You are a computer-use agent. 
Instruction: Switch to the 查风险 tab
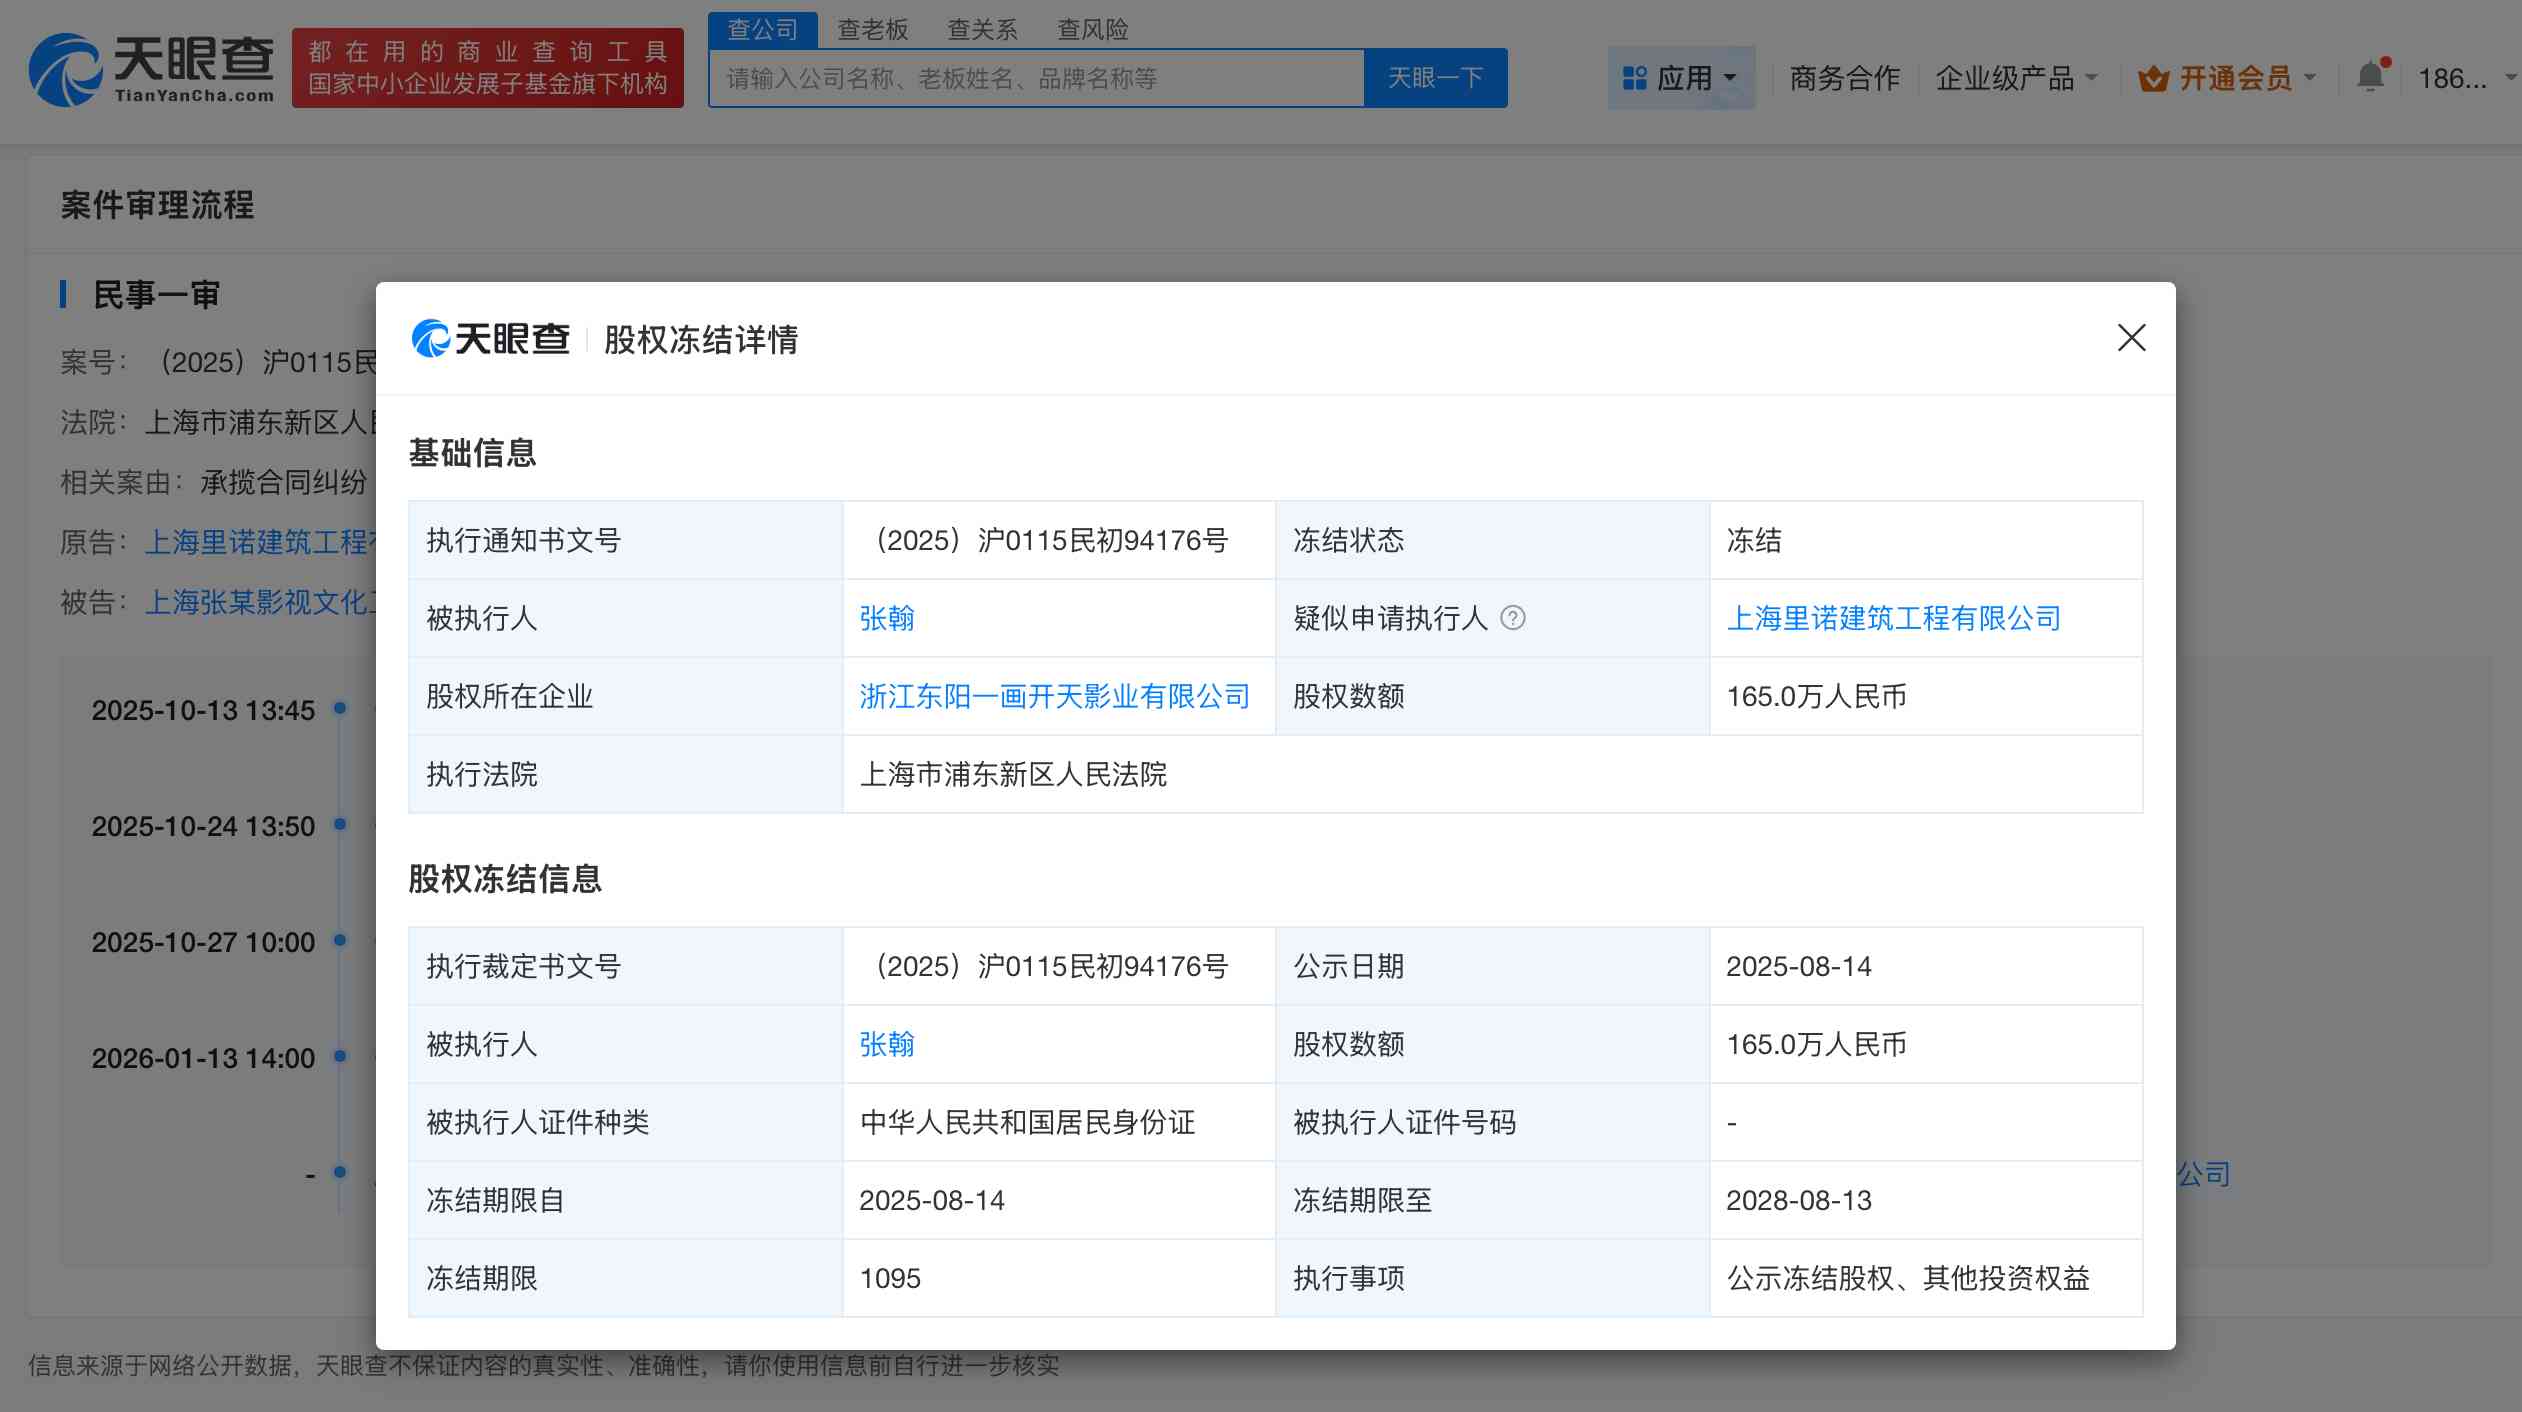(1093, 29)
